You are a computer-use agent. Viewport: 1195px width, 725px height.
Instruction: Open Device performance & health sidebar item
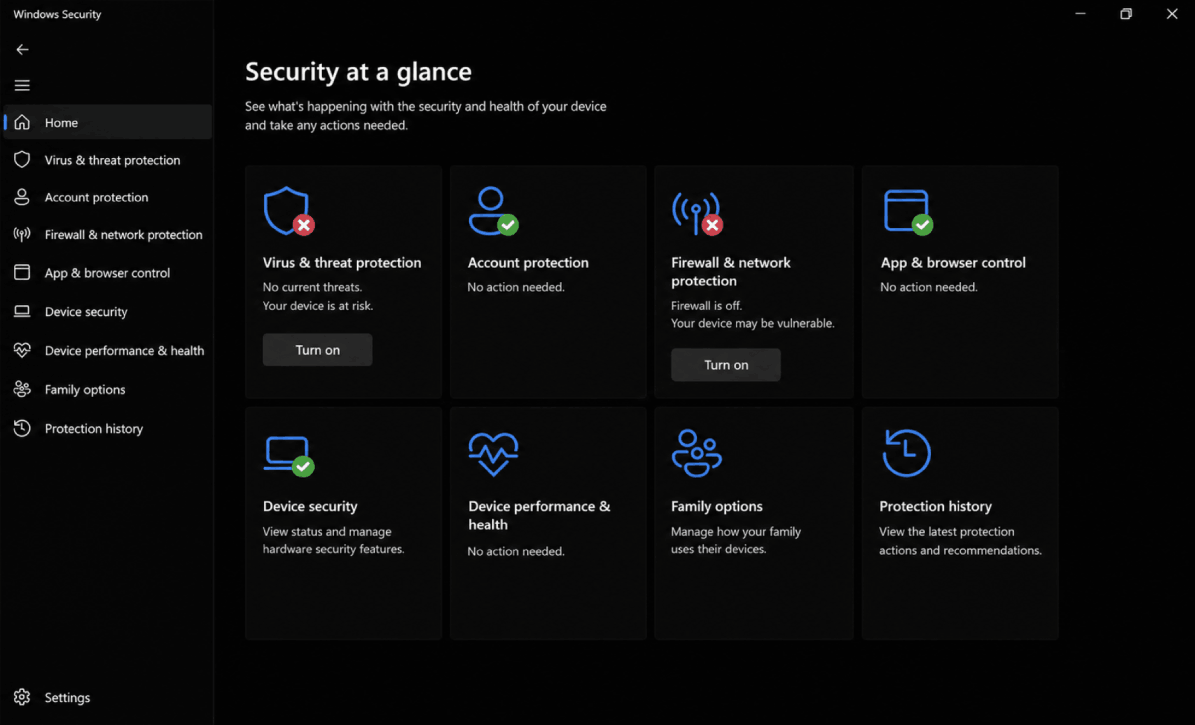[107, 350]
